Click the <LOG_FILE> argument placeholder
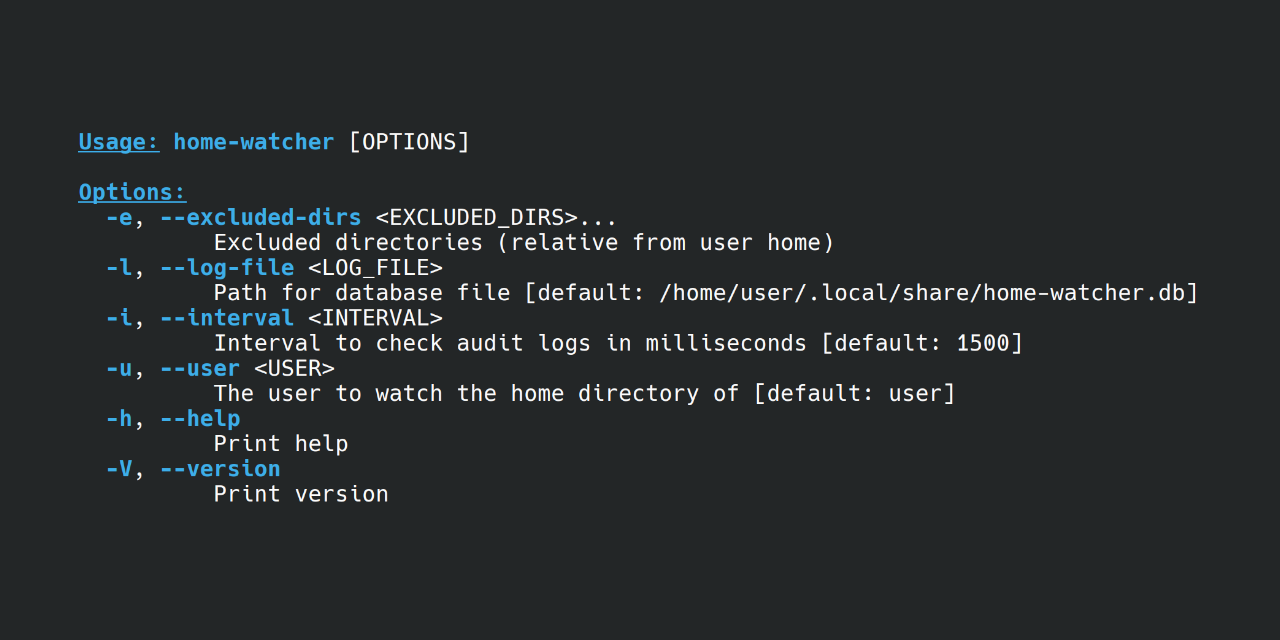Image resolution: width=1280 pixels, height=640 pixels. click(x=375, y=267)
